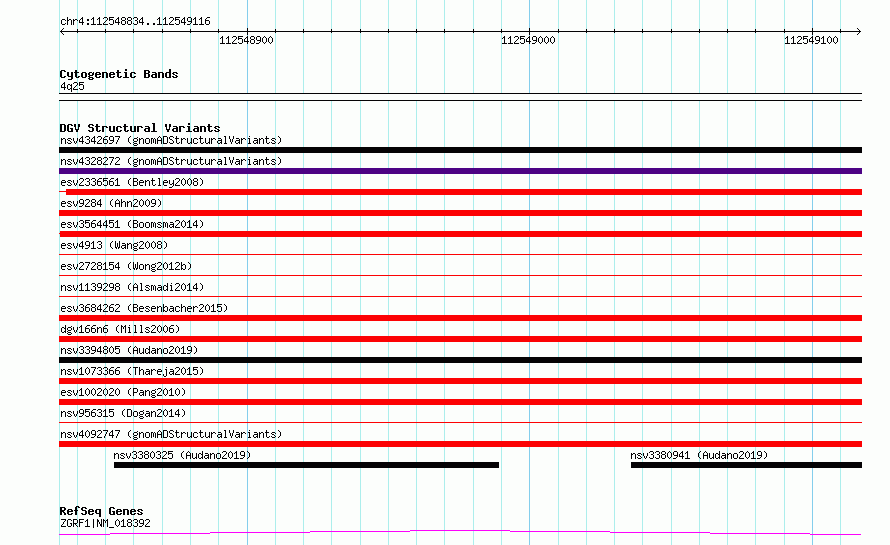Open the esv4913 (Wang2008) variant label
The image size is (890, 545).
114,245
